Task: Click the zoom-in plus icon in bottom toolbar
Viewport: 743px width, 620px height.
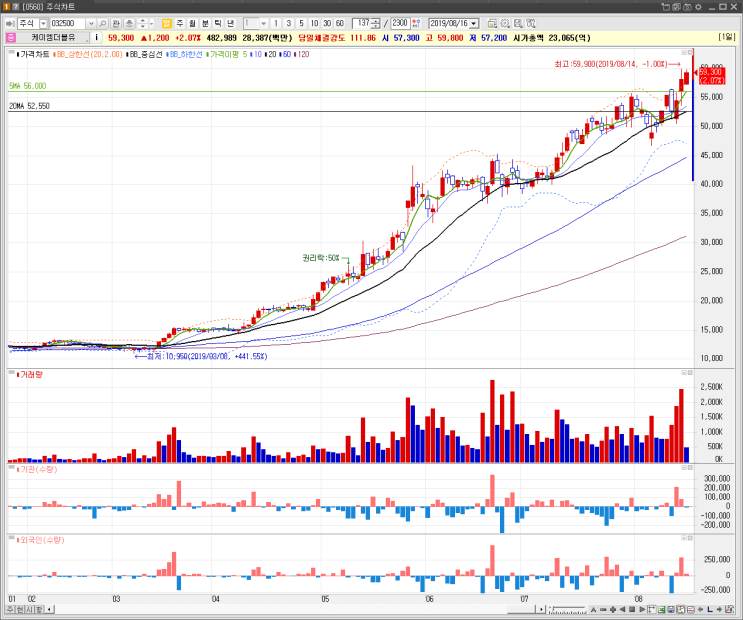Action: [613, 610]
